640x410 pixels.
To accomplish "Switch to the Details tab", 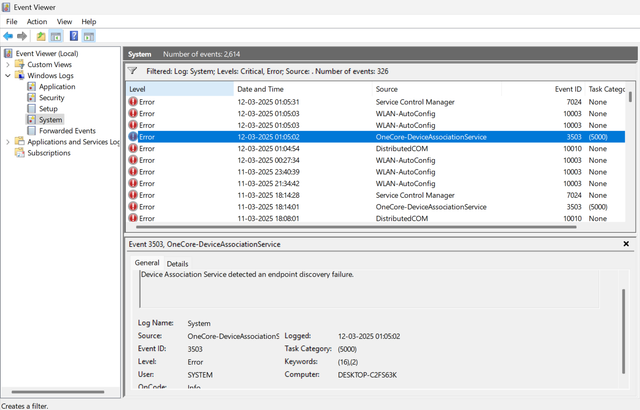I will coord(178,264).
